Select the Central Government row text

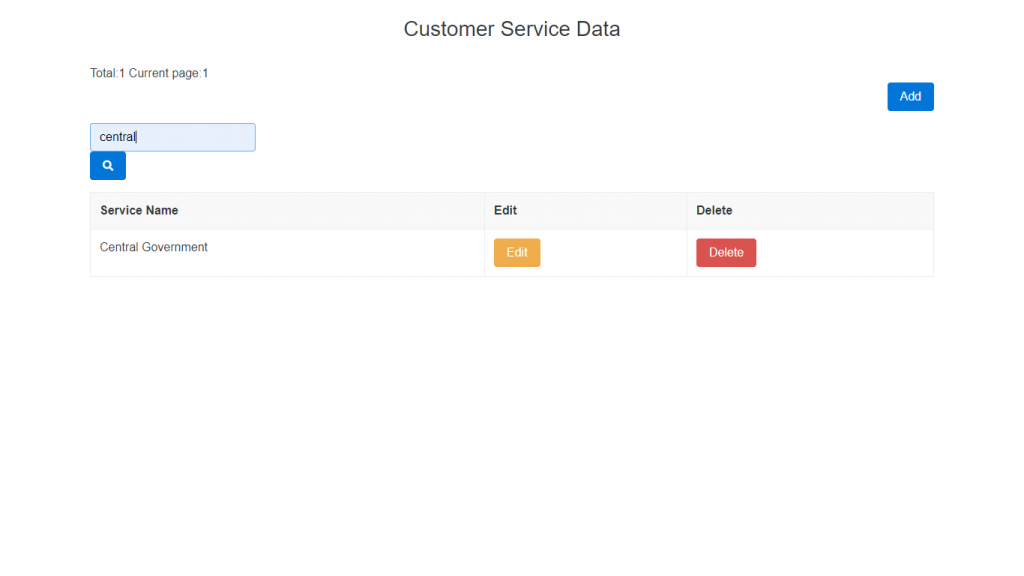pyautogui.click(x=154, y=247)
